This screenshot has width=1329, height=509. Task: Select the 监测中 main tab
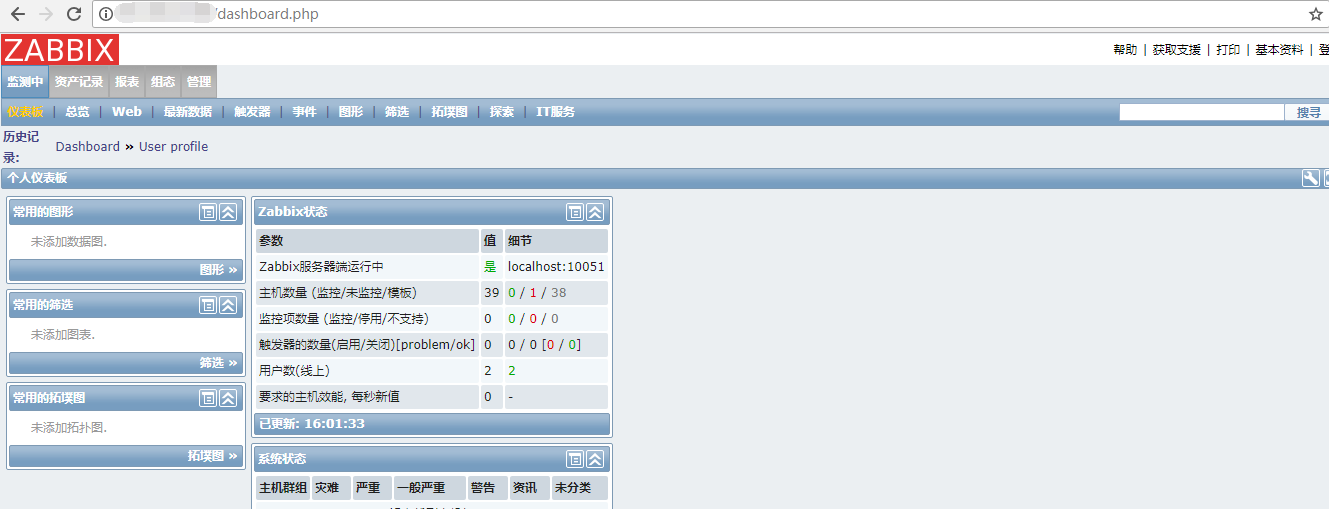pos(25,82)
